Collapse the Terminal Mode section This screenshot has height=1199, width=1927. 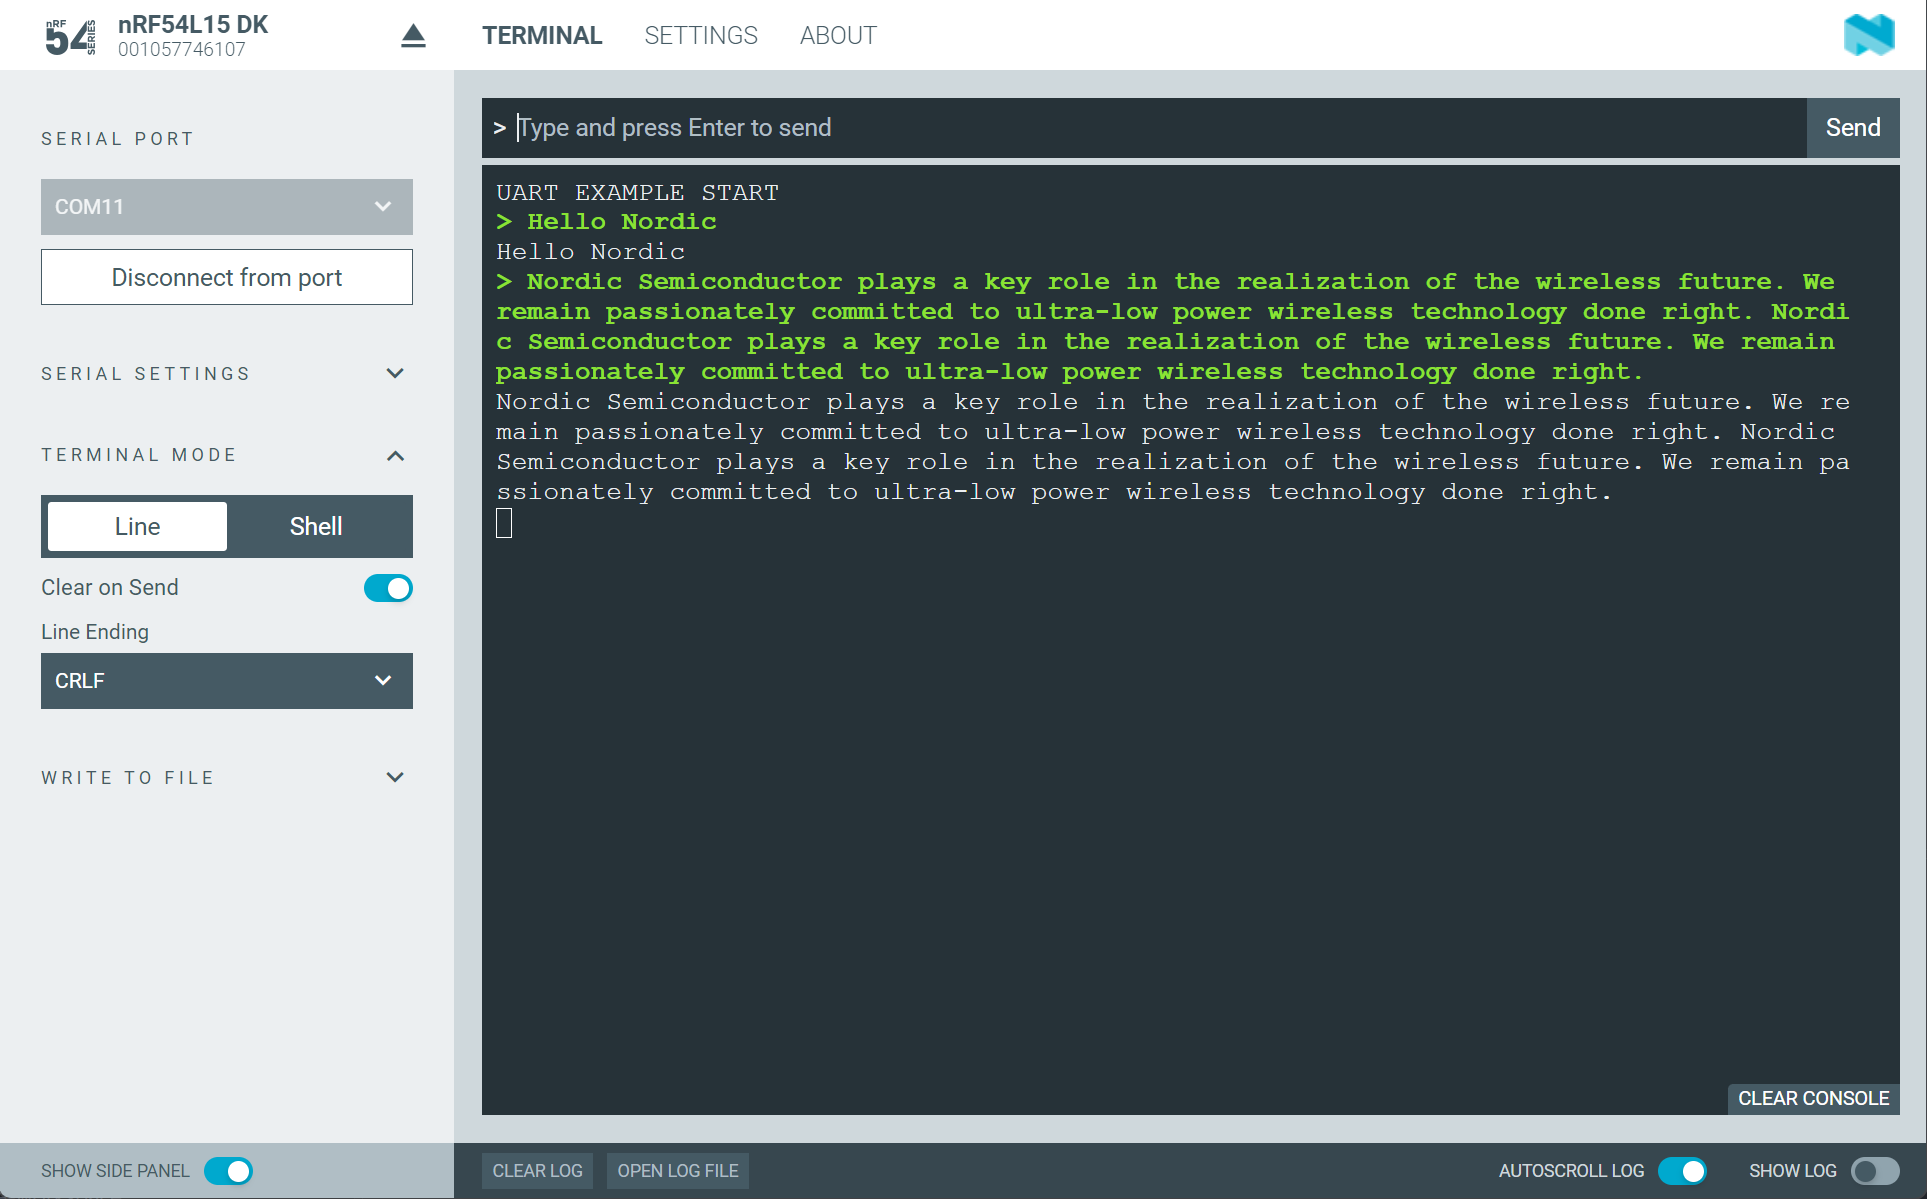coord(225,455)
